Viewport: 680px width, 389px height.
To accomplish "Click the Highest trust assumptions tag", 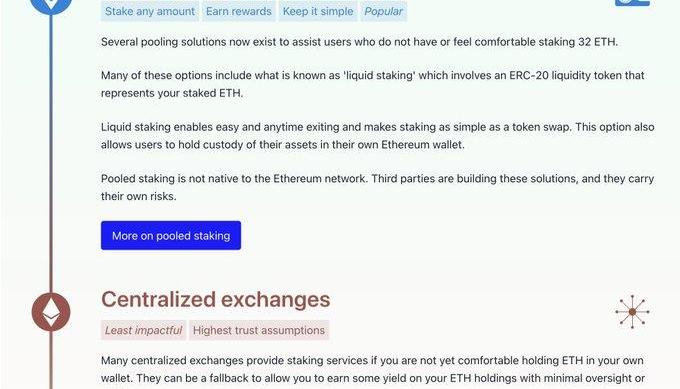I will [259, 330].
